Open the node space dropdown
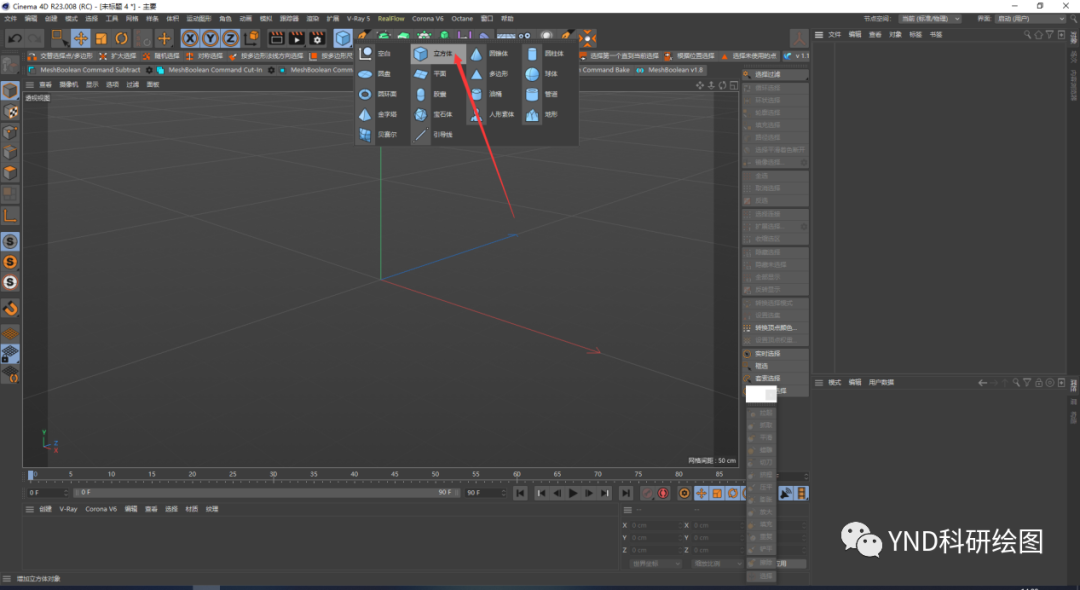Viewport: 1080px width, 590px height. [931, 19]
